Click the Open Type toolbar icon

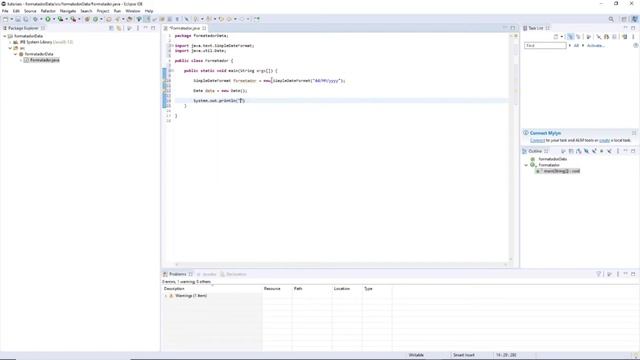coord(109,19)
